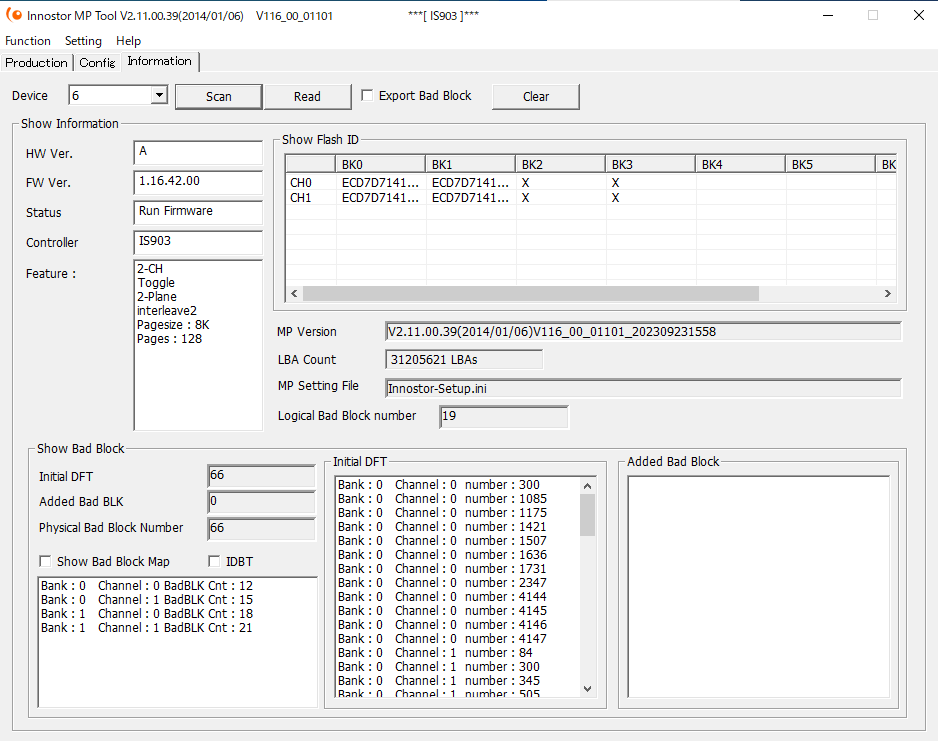Screen dimensions: 938x741
Task: Select Initial DFT entry Channel 1 number 345
Action: 438,681
